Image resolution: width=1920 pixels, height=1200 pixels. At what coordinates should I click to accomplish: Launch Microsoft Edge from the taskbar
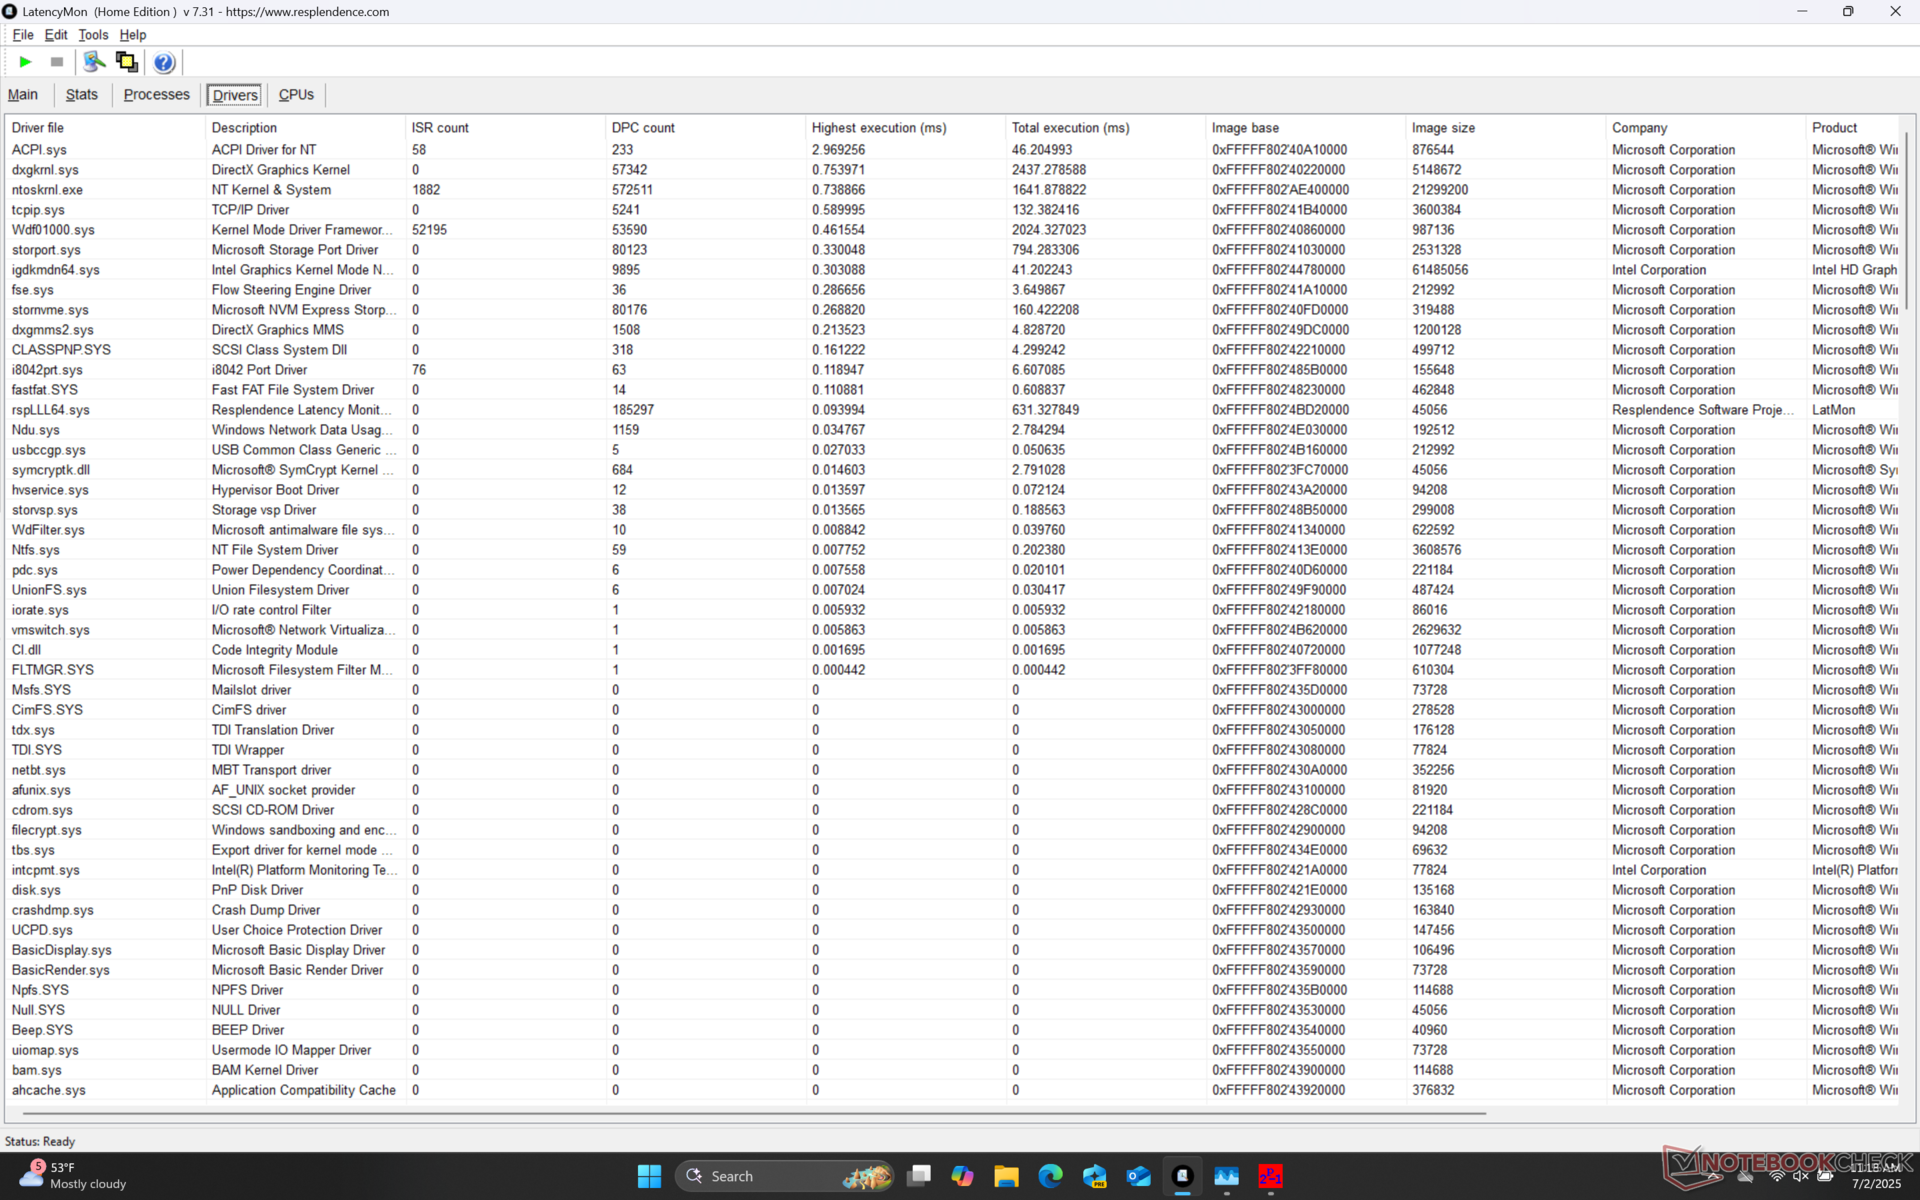click(x=1050, y=1176)
